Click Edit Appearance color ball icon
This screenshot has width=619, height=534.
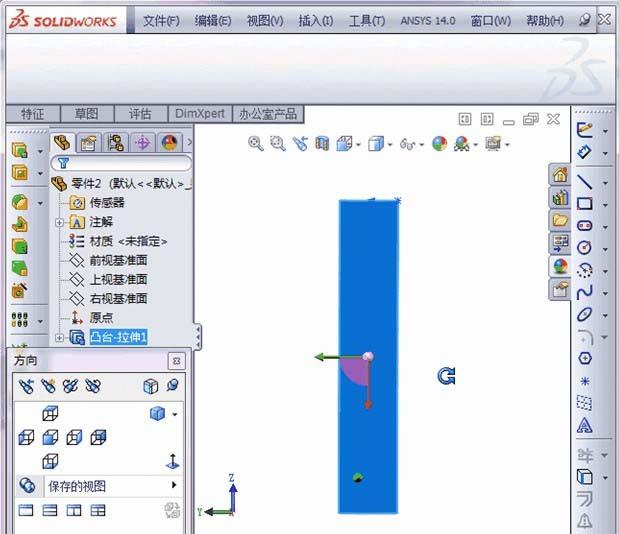click(x=439, y=144)
